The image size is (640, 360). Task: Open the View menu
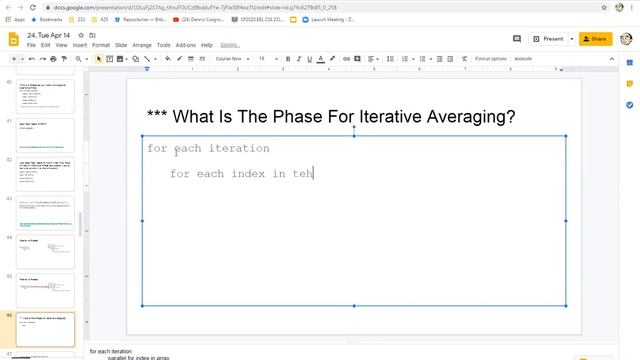pos(62,45)
